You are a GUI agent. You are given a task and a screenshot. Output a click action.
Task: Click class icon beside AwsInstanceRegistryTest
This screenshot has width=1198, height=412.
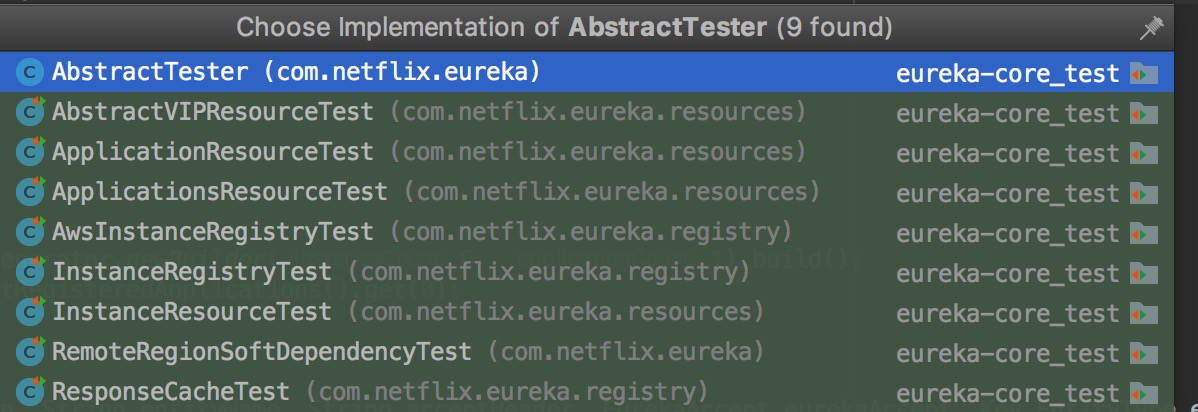coord(31,233)
